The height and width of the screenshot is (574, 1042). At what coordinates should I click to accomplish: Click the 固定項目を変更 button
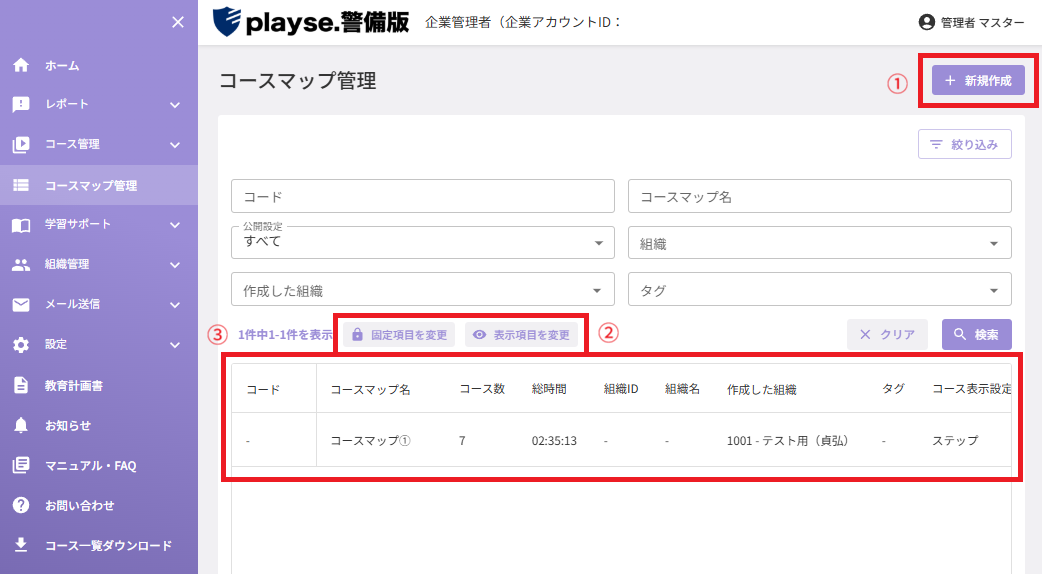click(x=399, y=334)
